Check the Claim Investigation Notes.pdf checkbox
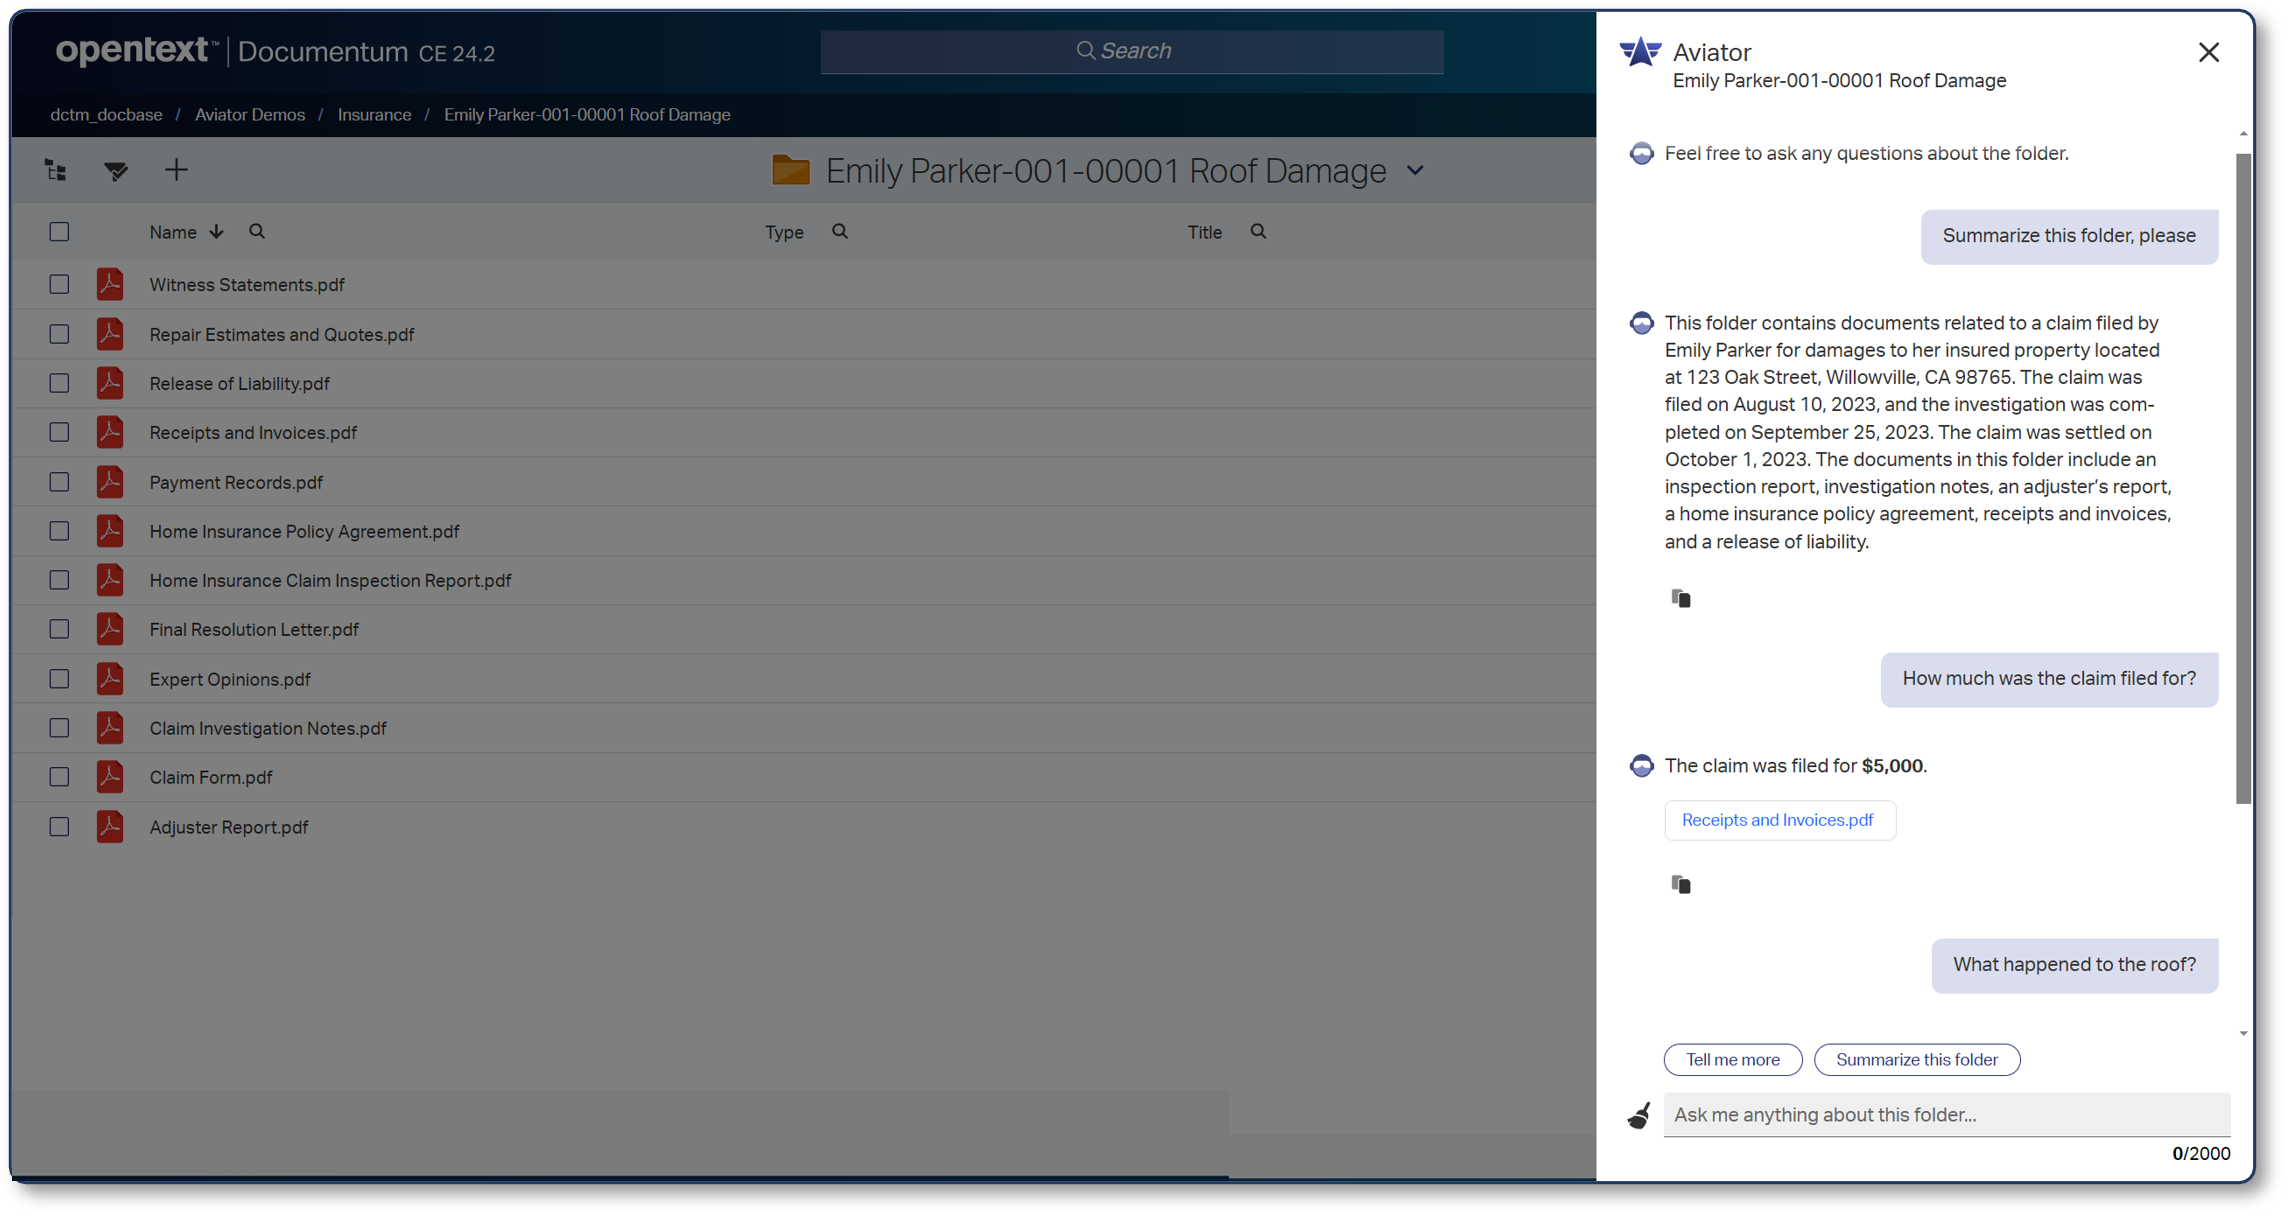Screen dimensions: 2285x1213 pyautogui.click(x=59, y=728)
